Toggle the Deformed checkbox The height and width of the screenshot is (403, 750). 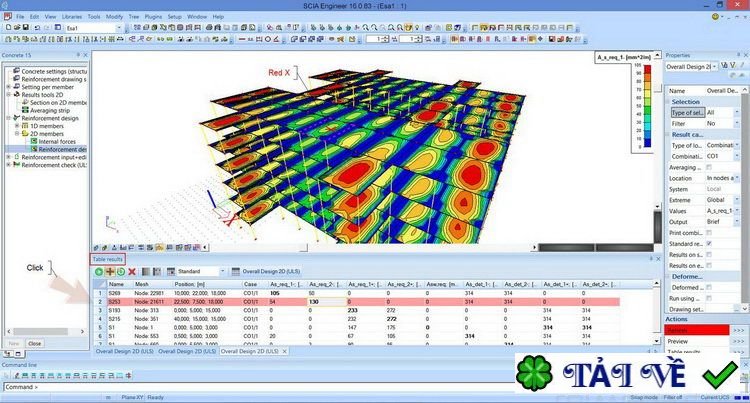coord(709,287)
